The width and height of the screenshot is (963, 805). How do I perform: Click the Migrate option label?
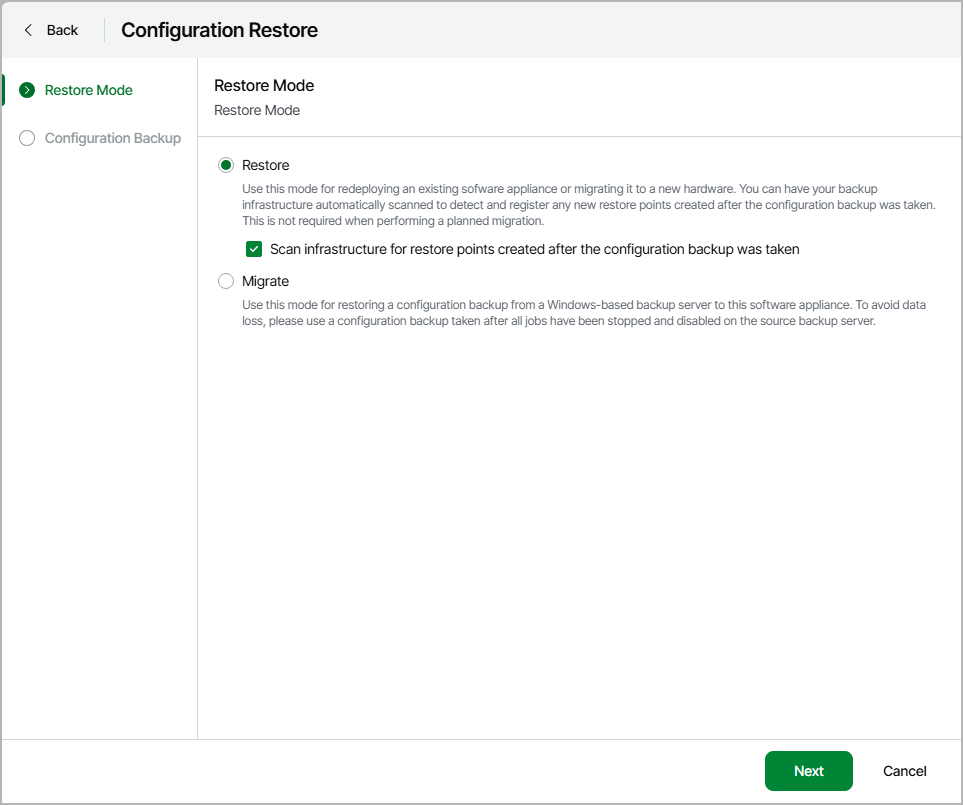pyautogui.click(x=265, y=281)
